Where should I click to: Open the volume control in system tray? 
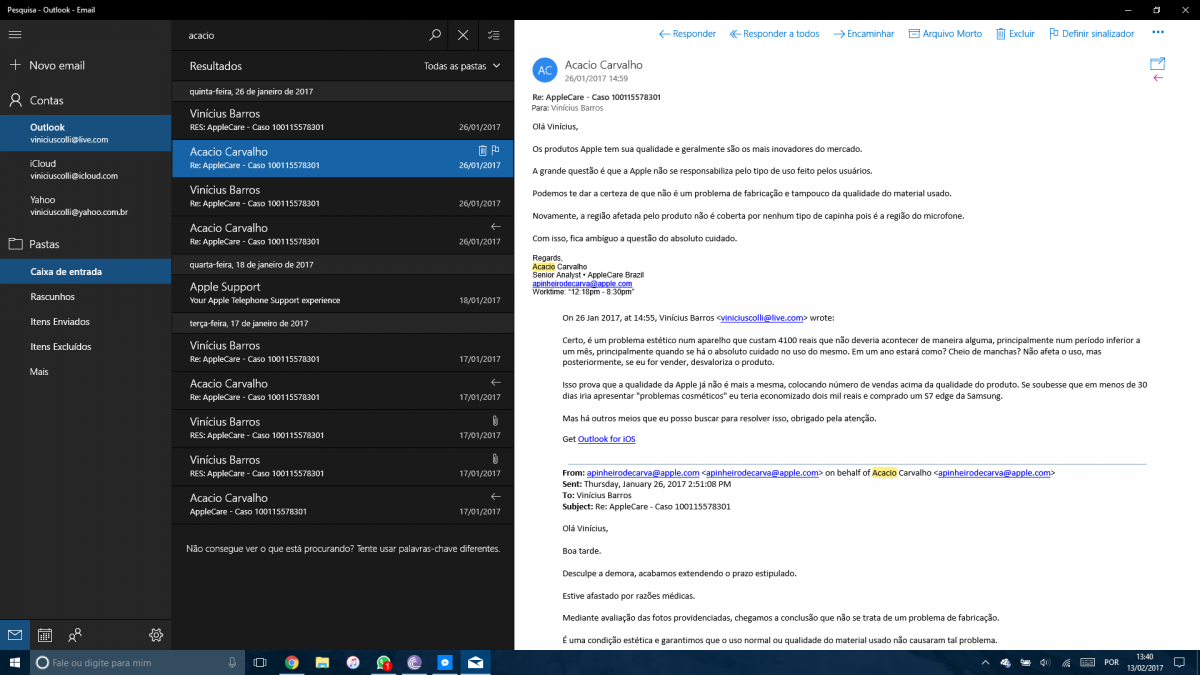coord(1044,662)
